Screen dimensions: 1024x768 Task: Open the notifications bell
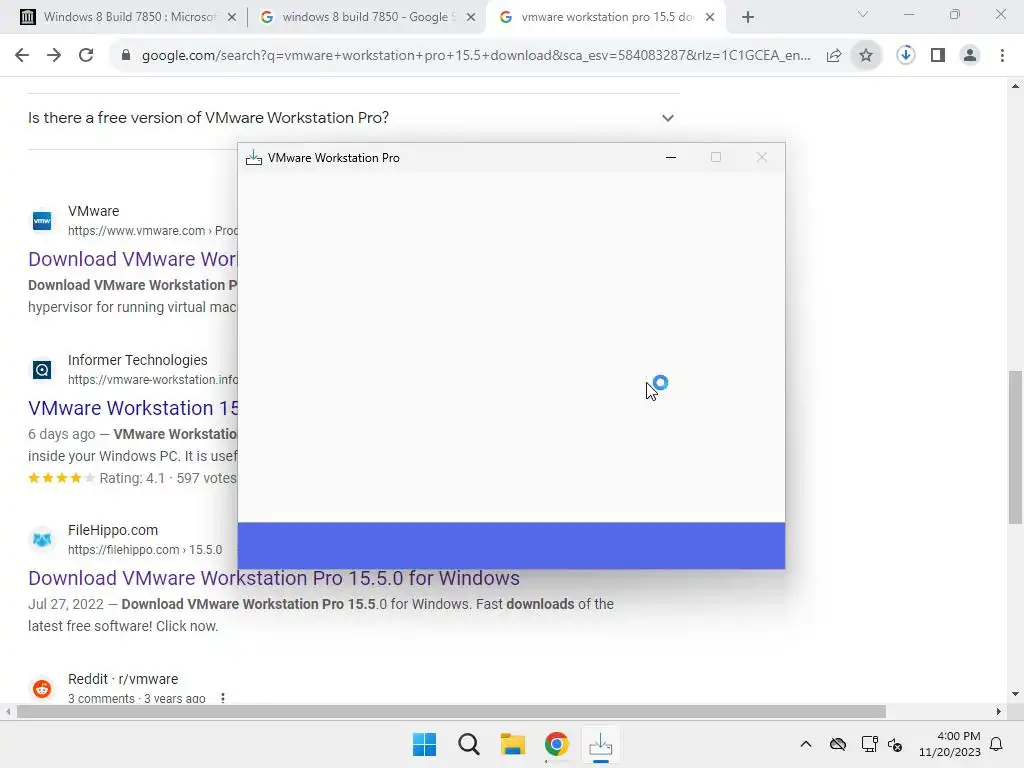[997, 744]
